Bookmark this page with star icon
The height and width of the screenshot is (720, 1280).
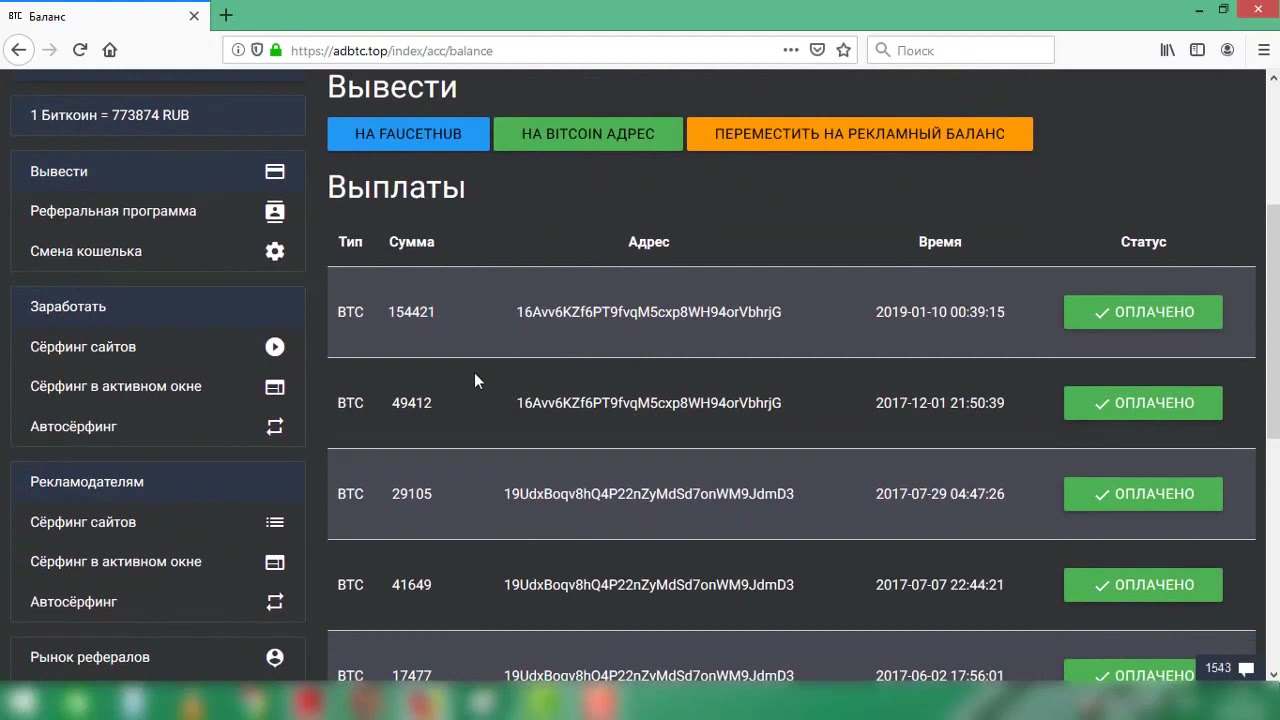pos(843,50)
